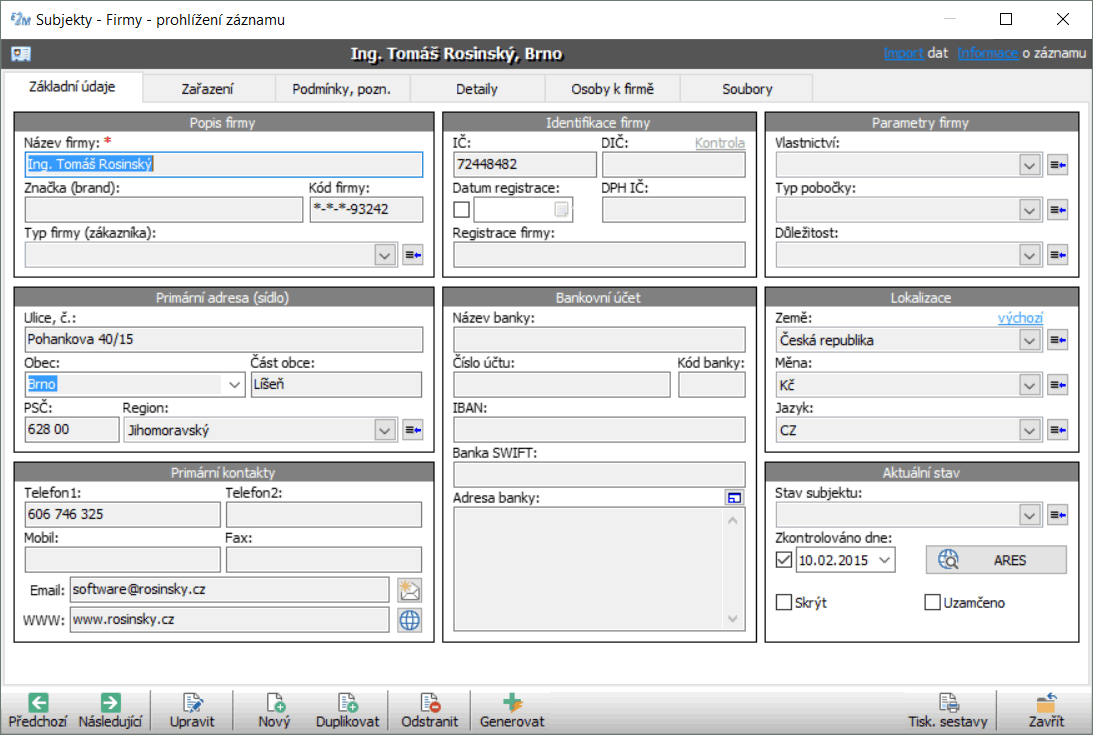
Task: Click the app icon in title bar
Action: 20,19
